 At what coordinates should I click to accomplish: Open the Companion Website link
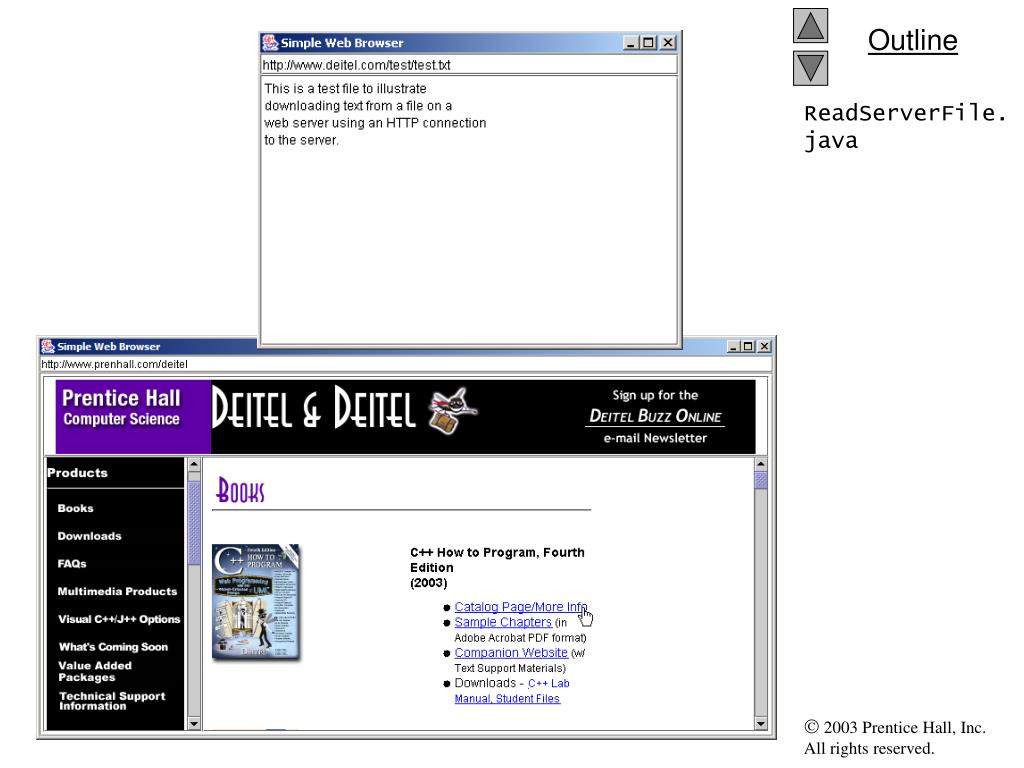[511, 652]
